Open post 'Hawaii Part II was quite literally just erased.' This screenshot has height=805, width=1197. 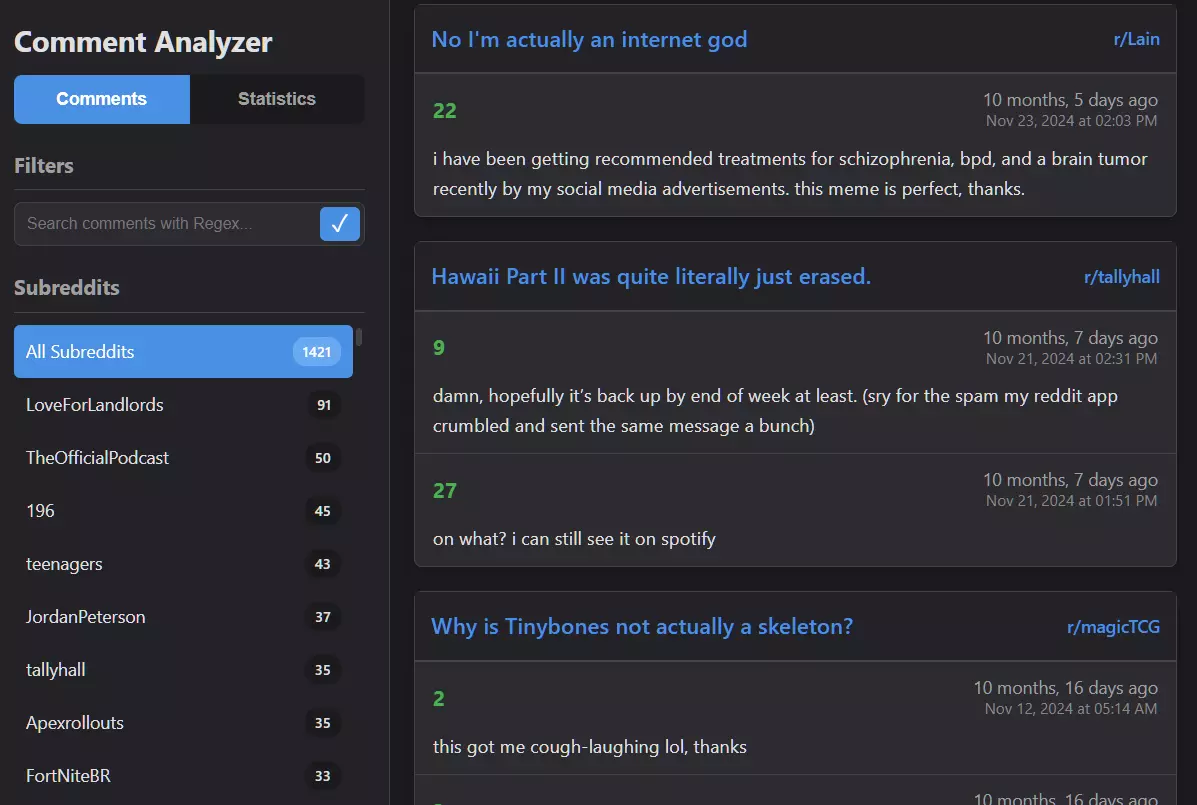[x=651, y=276]
